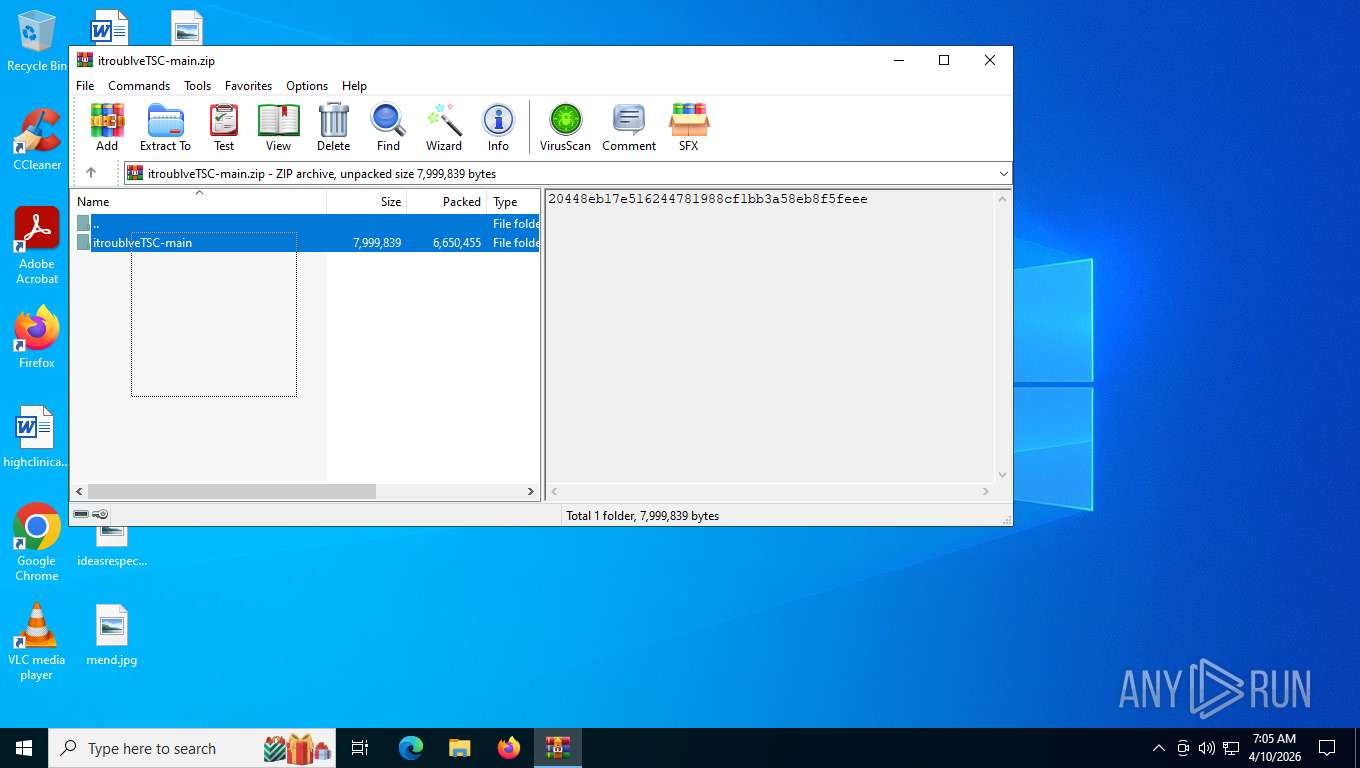Open Firefox desktop shortcut
The image size is (1360, 768).
click(37, 337)
